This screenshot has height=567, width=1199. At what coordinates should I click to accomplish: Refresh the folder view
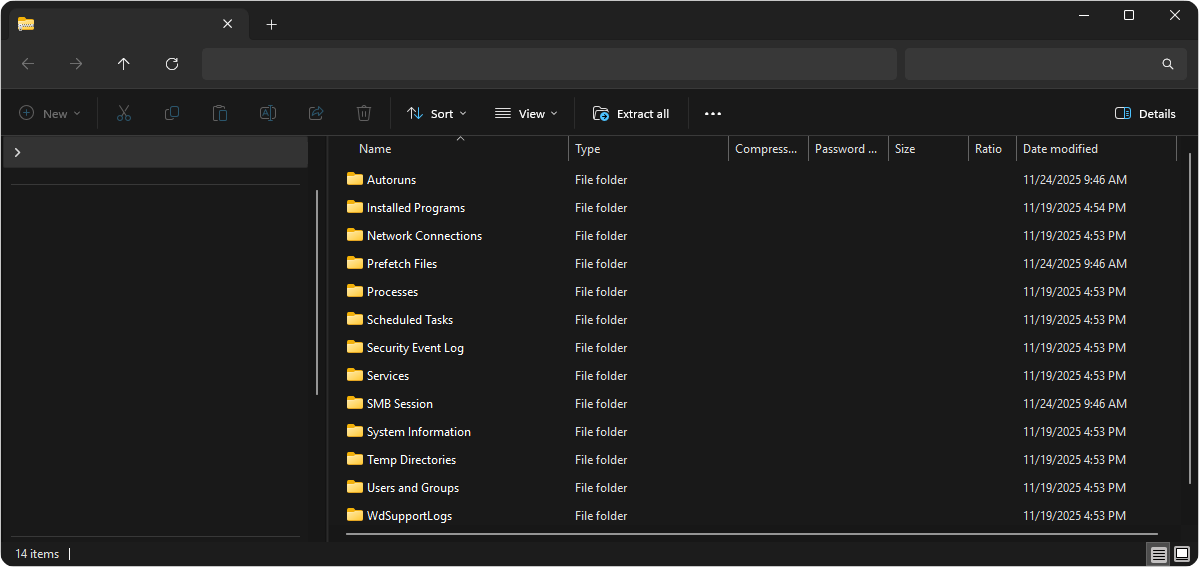pyautogui.click(x=172, y=64)
